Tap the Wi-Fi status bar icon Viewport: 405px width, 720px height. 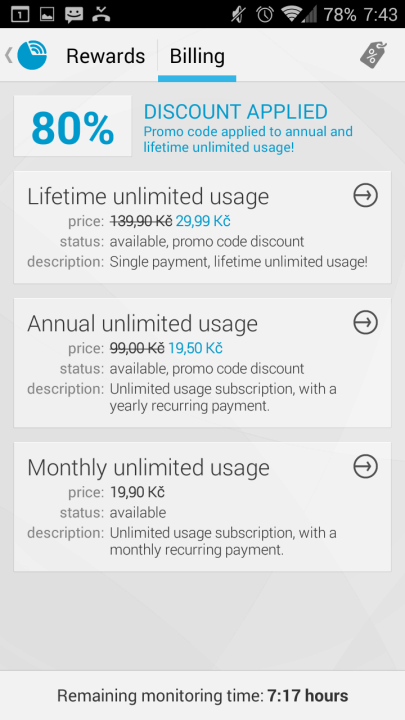[292, 14]
